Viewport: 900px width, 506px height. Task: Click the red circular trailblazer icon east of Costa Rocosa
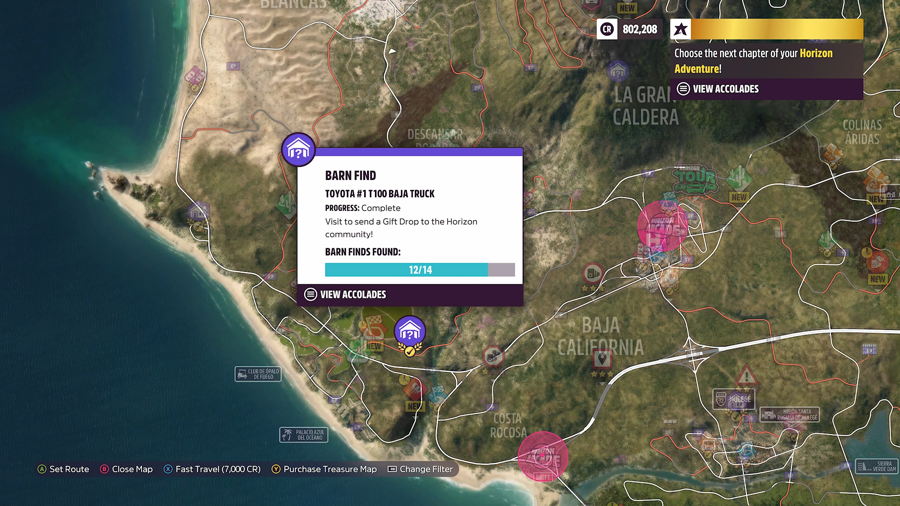[493, 357]
